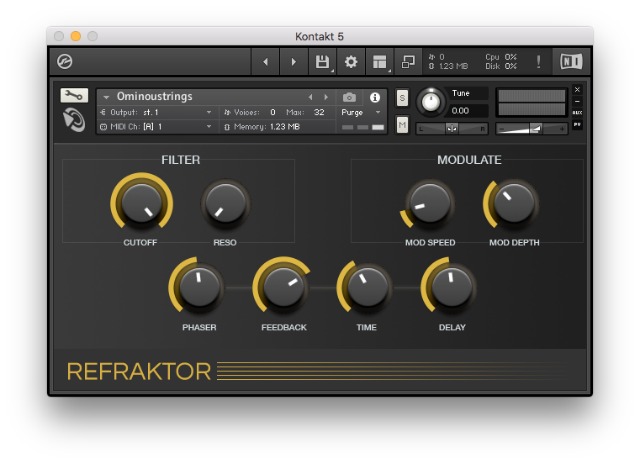Viewport: 640px width, 464px height.
Task: Click the Max voices value 32
Action: [x=319, y=112]
